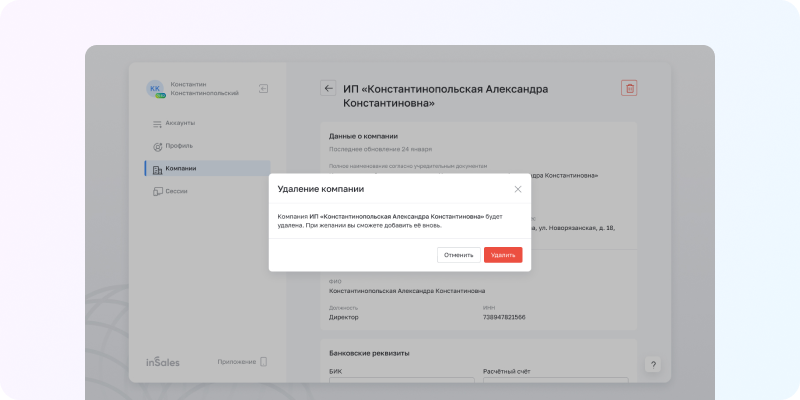Click the company title ИП «Константинопольская Александра Константиновна»

[x=445, y=96]
